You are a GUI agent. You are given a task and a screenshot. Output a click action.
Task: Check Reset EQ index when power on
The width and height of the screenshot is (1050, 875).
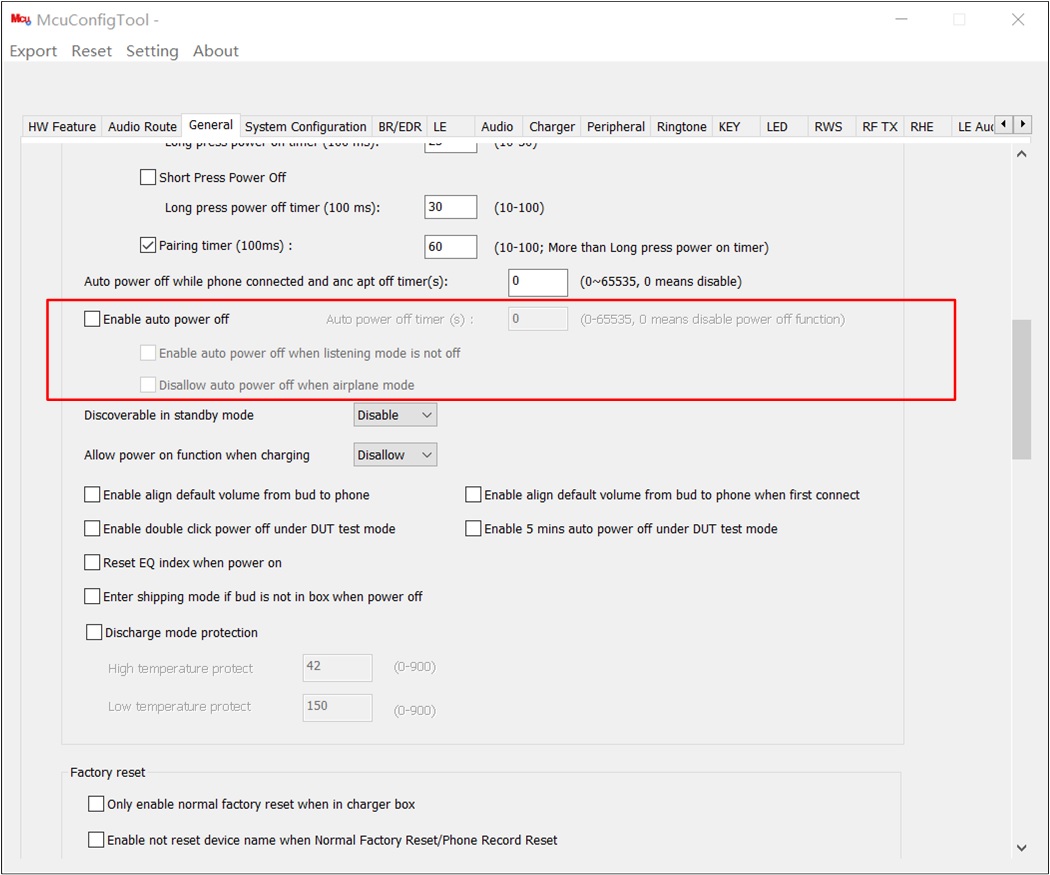pyautogui.click(x=93, y=563)
